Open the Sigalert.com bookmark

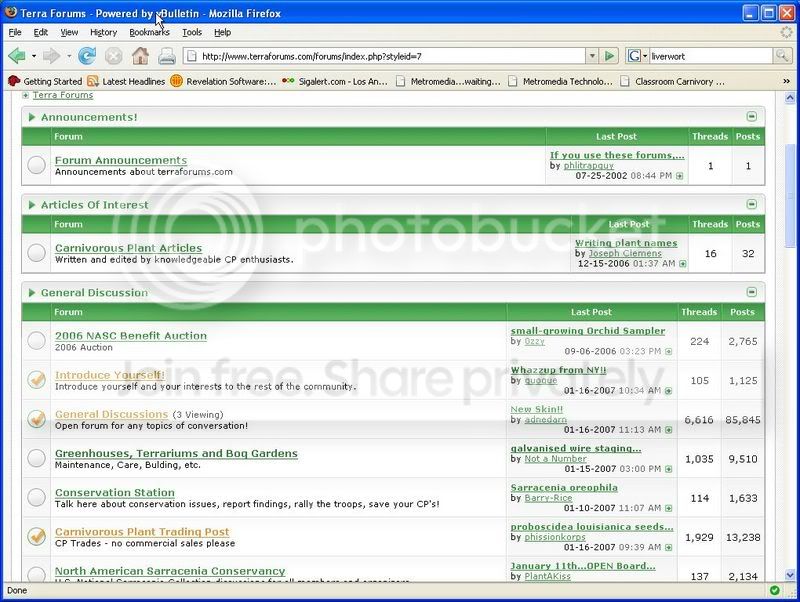335,81
